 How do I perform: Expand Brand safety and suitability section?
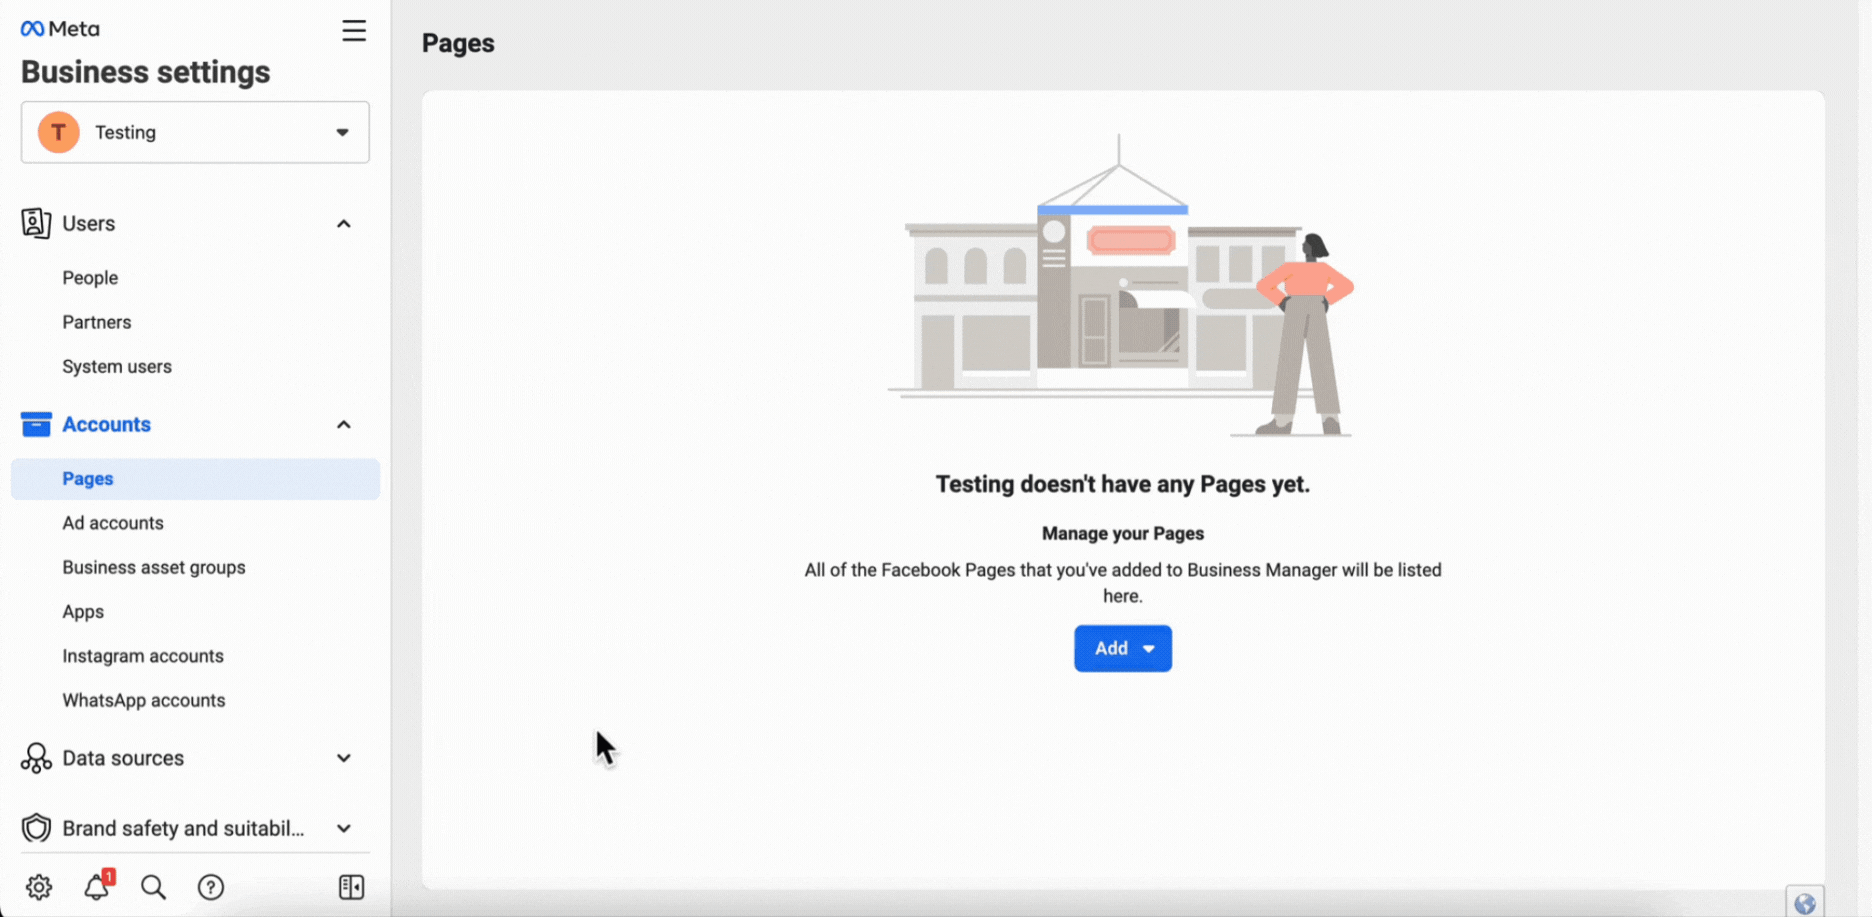click(344, 829)
